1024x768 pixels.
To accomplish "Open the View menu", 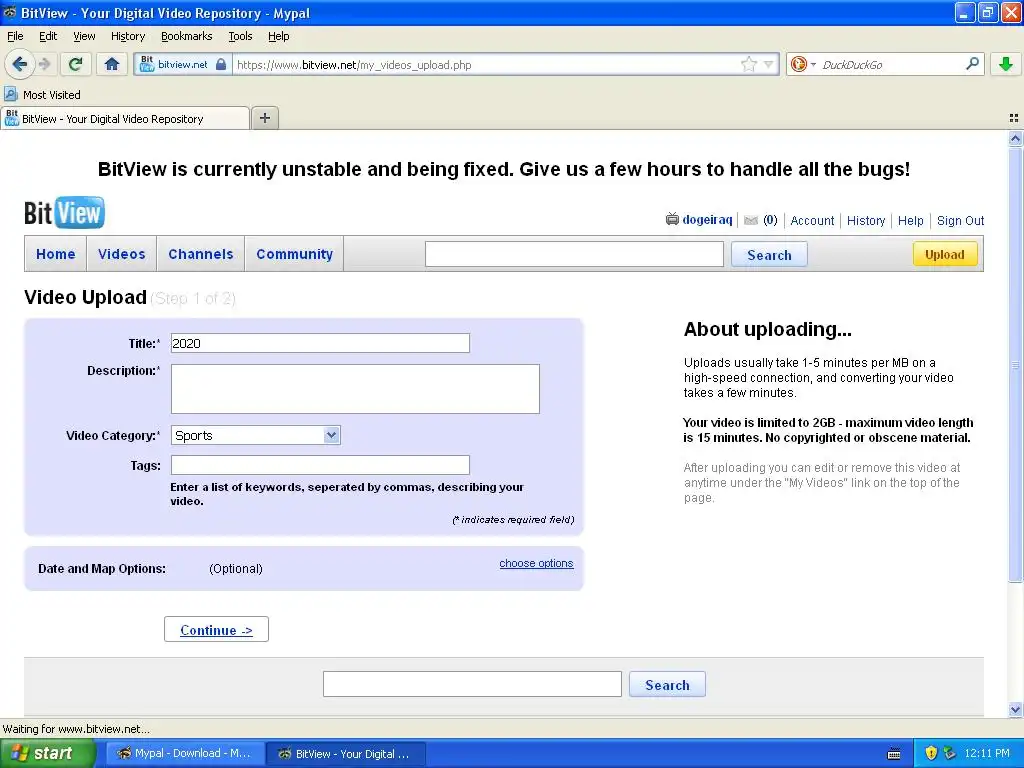I will click(x=84, y=36).
